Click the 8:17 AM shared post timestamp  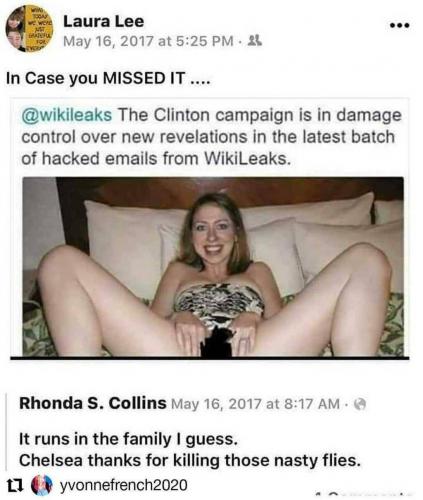pos(255,404)
